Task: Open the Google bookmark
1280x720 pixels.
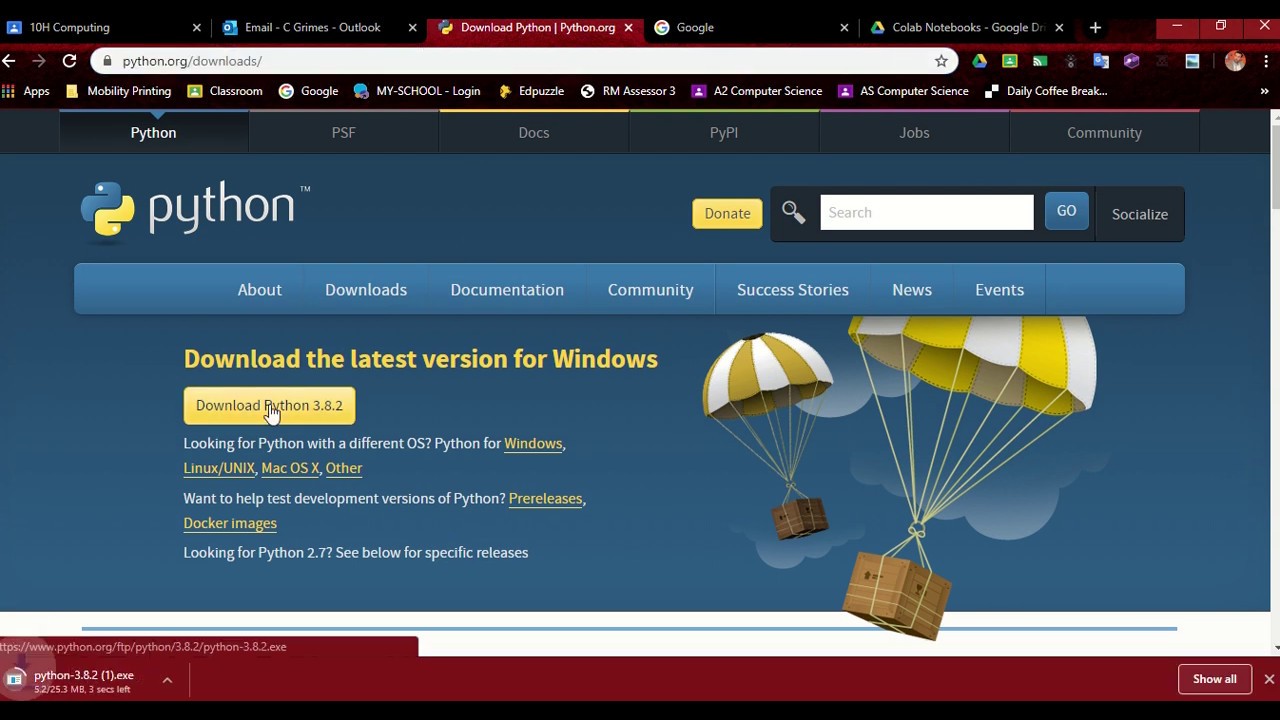Action: (x=308, y=91)
